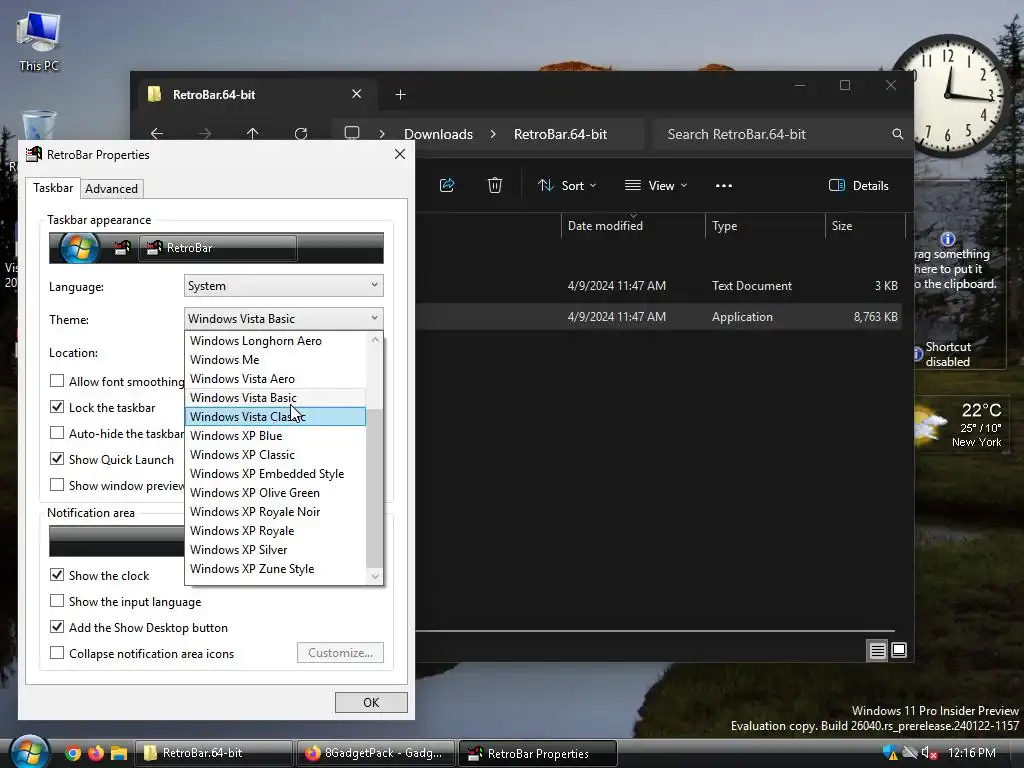Click the Customize... button
Screen dimensions: 1024x768
340,652
